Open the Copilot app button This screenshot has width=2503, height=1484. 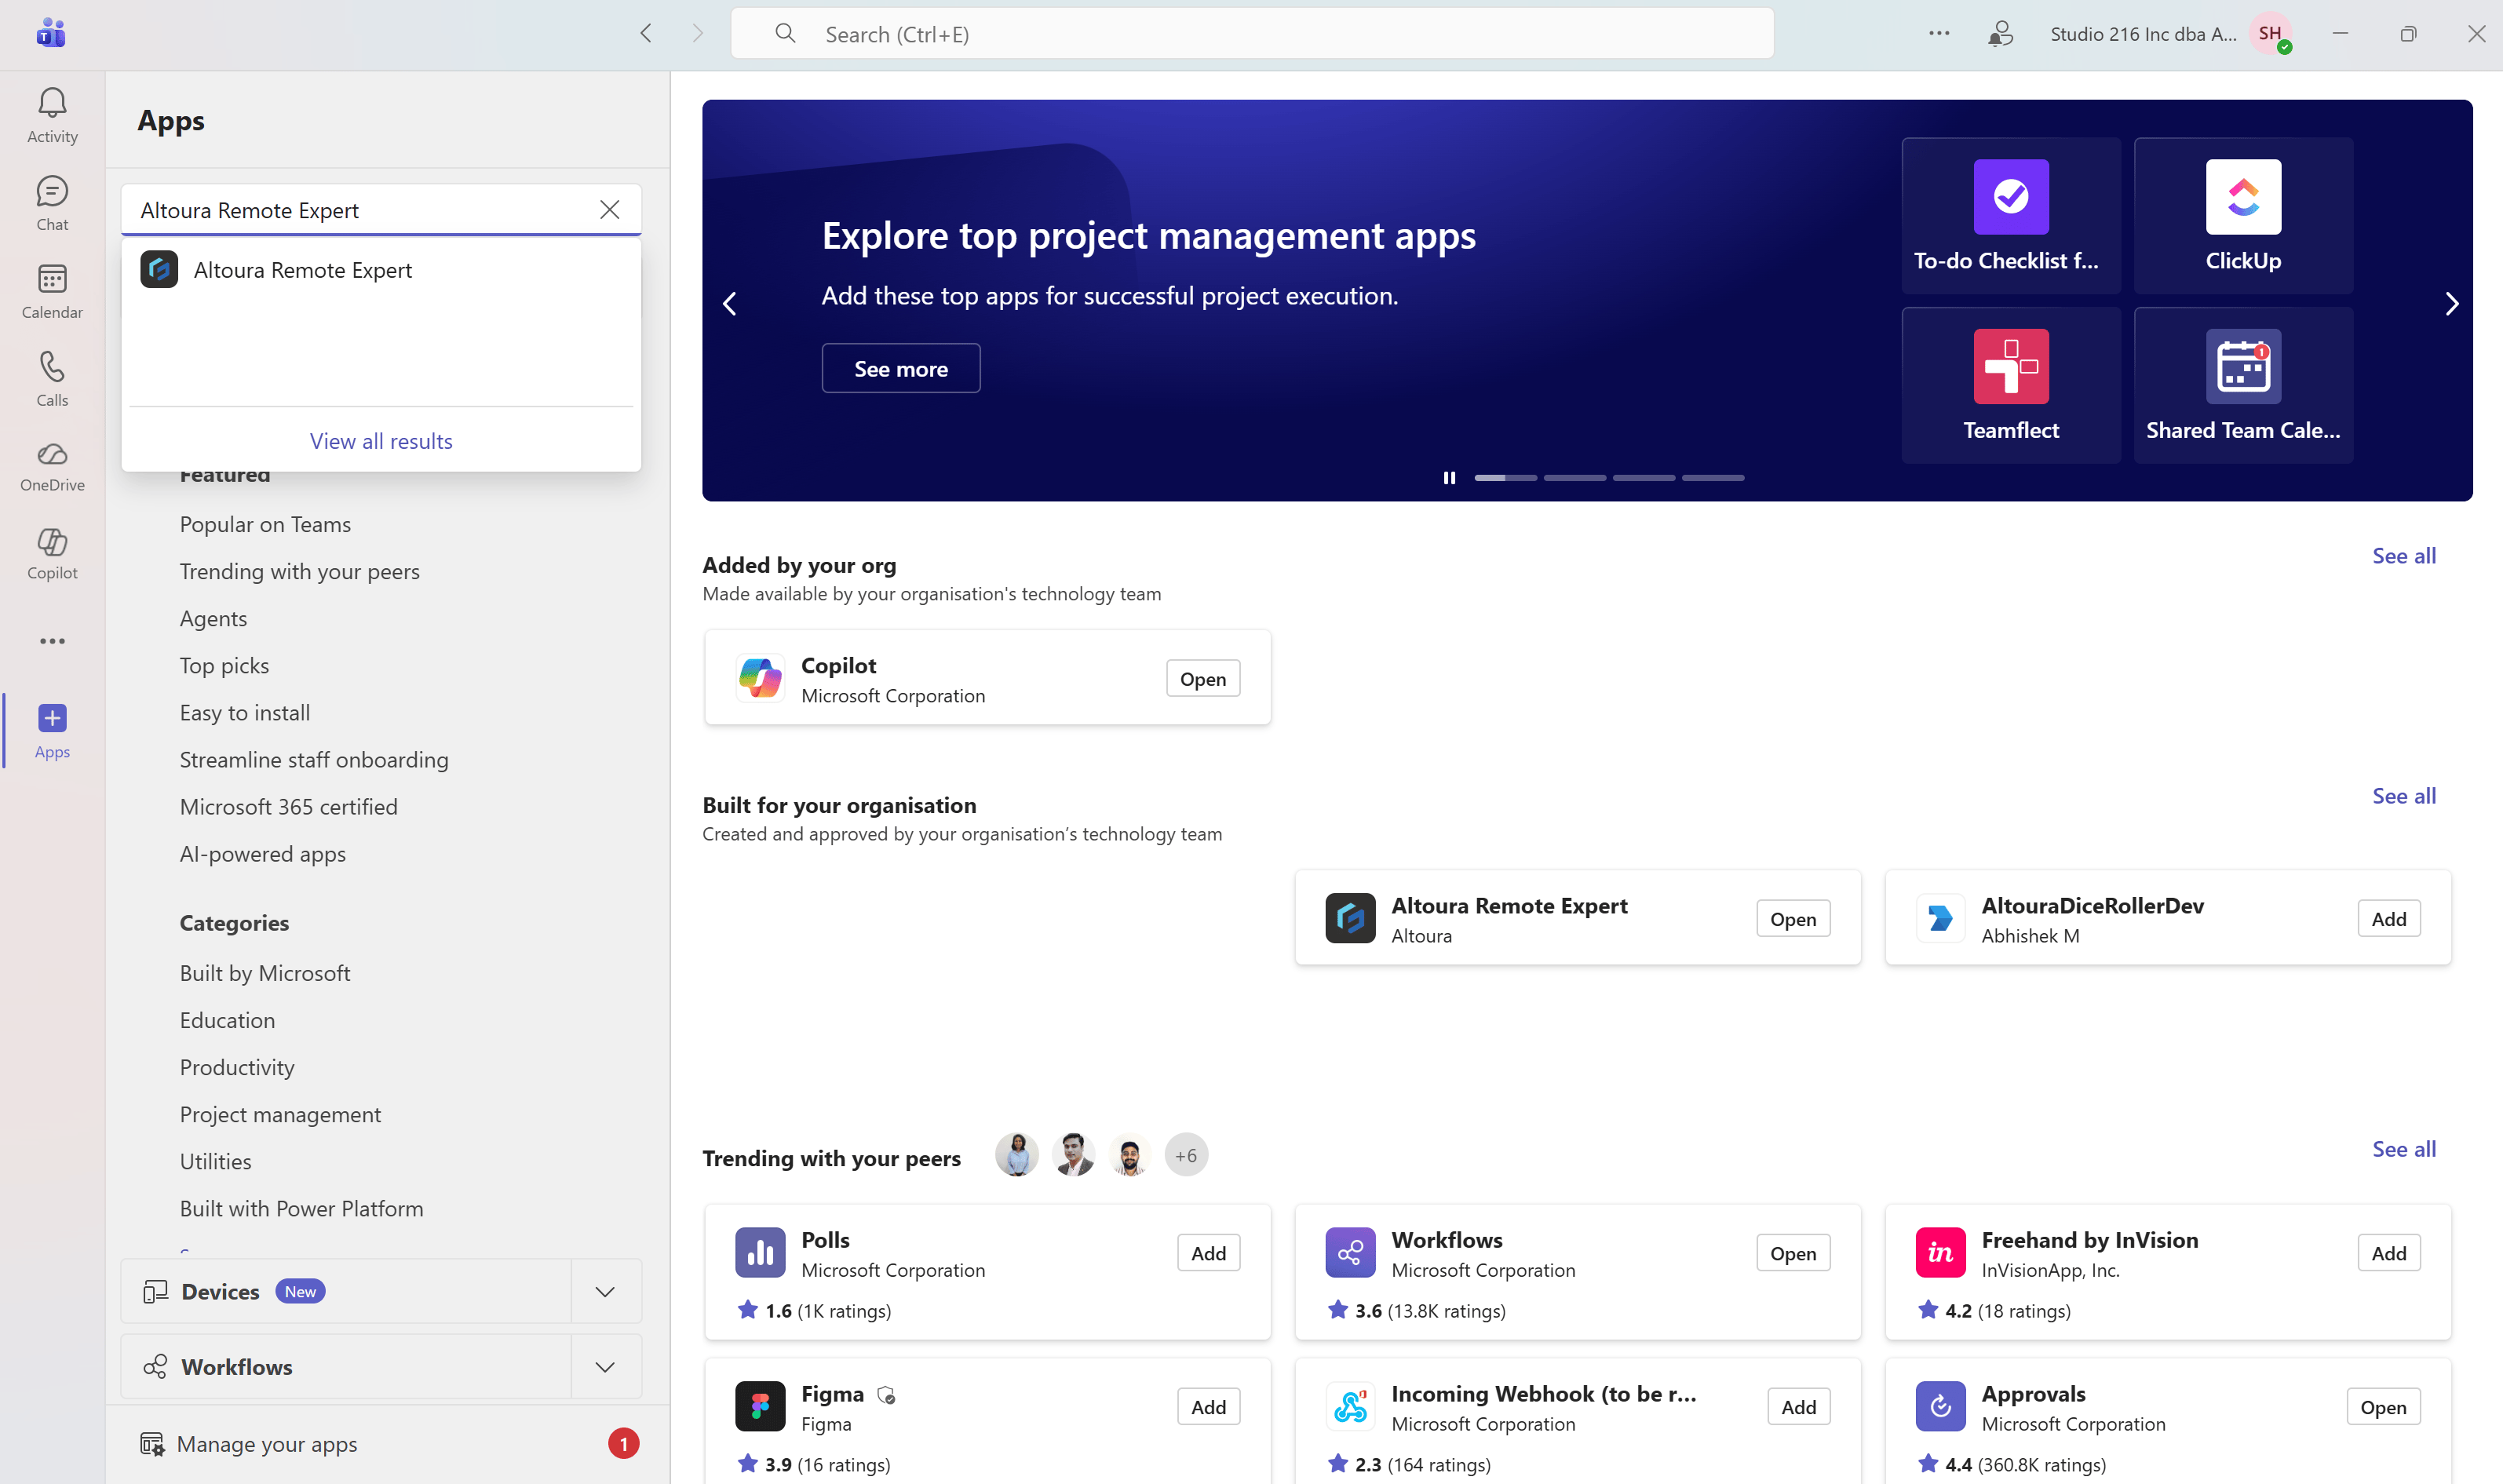(x=1202, y=679)
